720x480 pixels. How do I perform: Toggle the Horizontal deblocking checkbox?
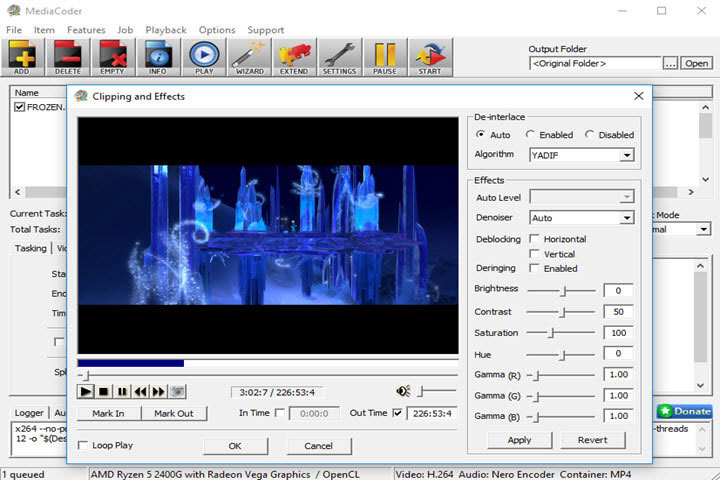[535, 240]
